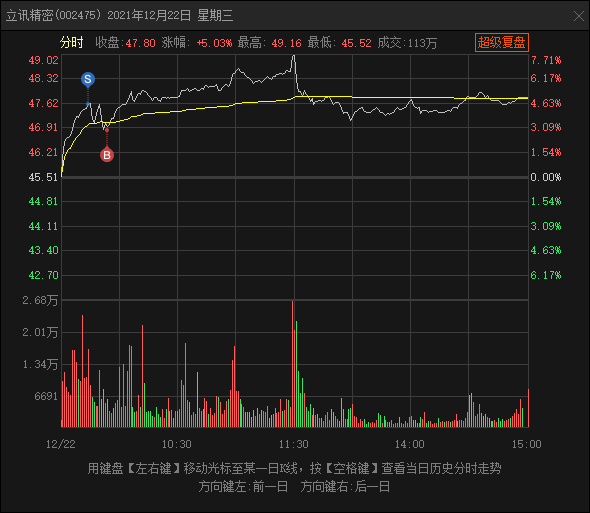Click the 0.00% percentage axis label

tap(546, 177)
